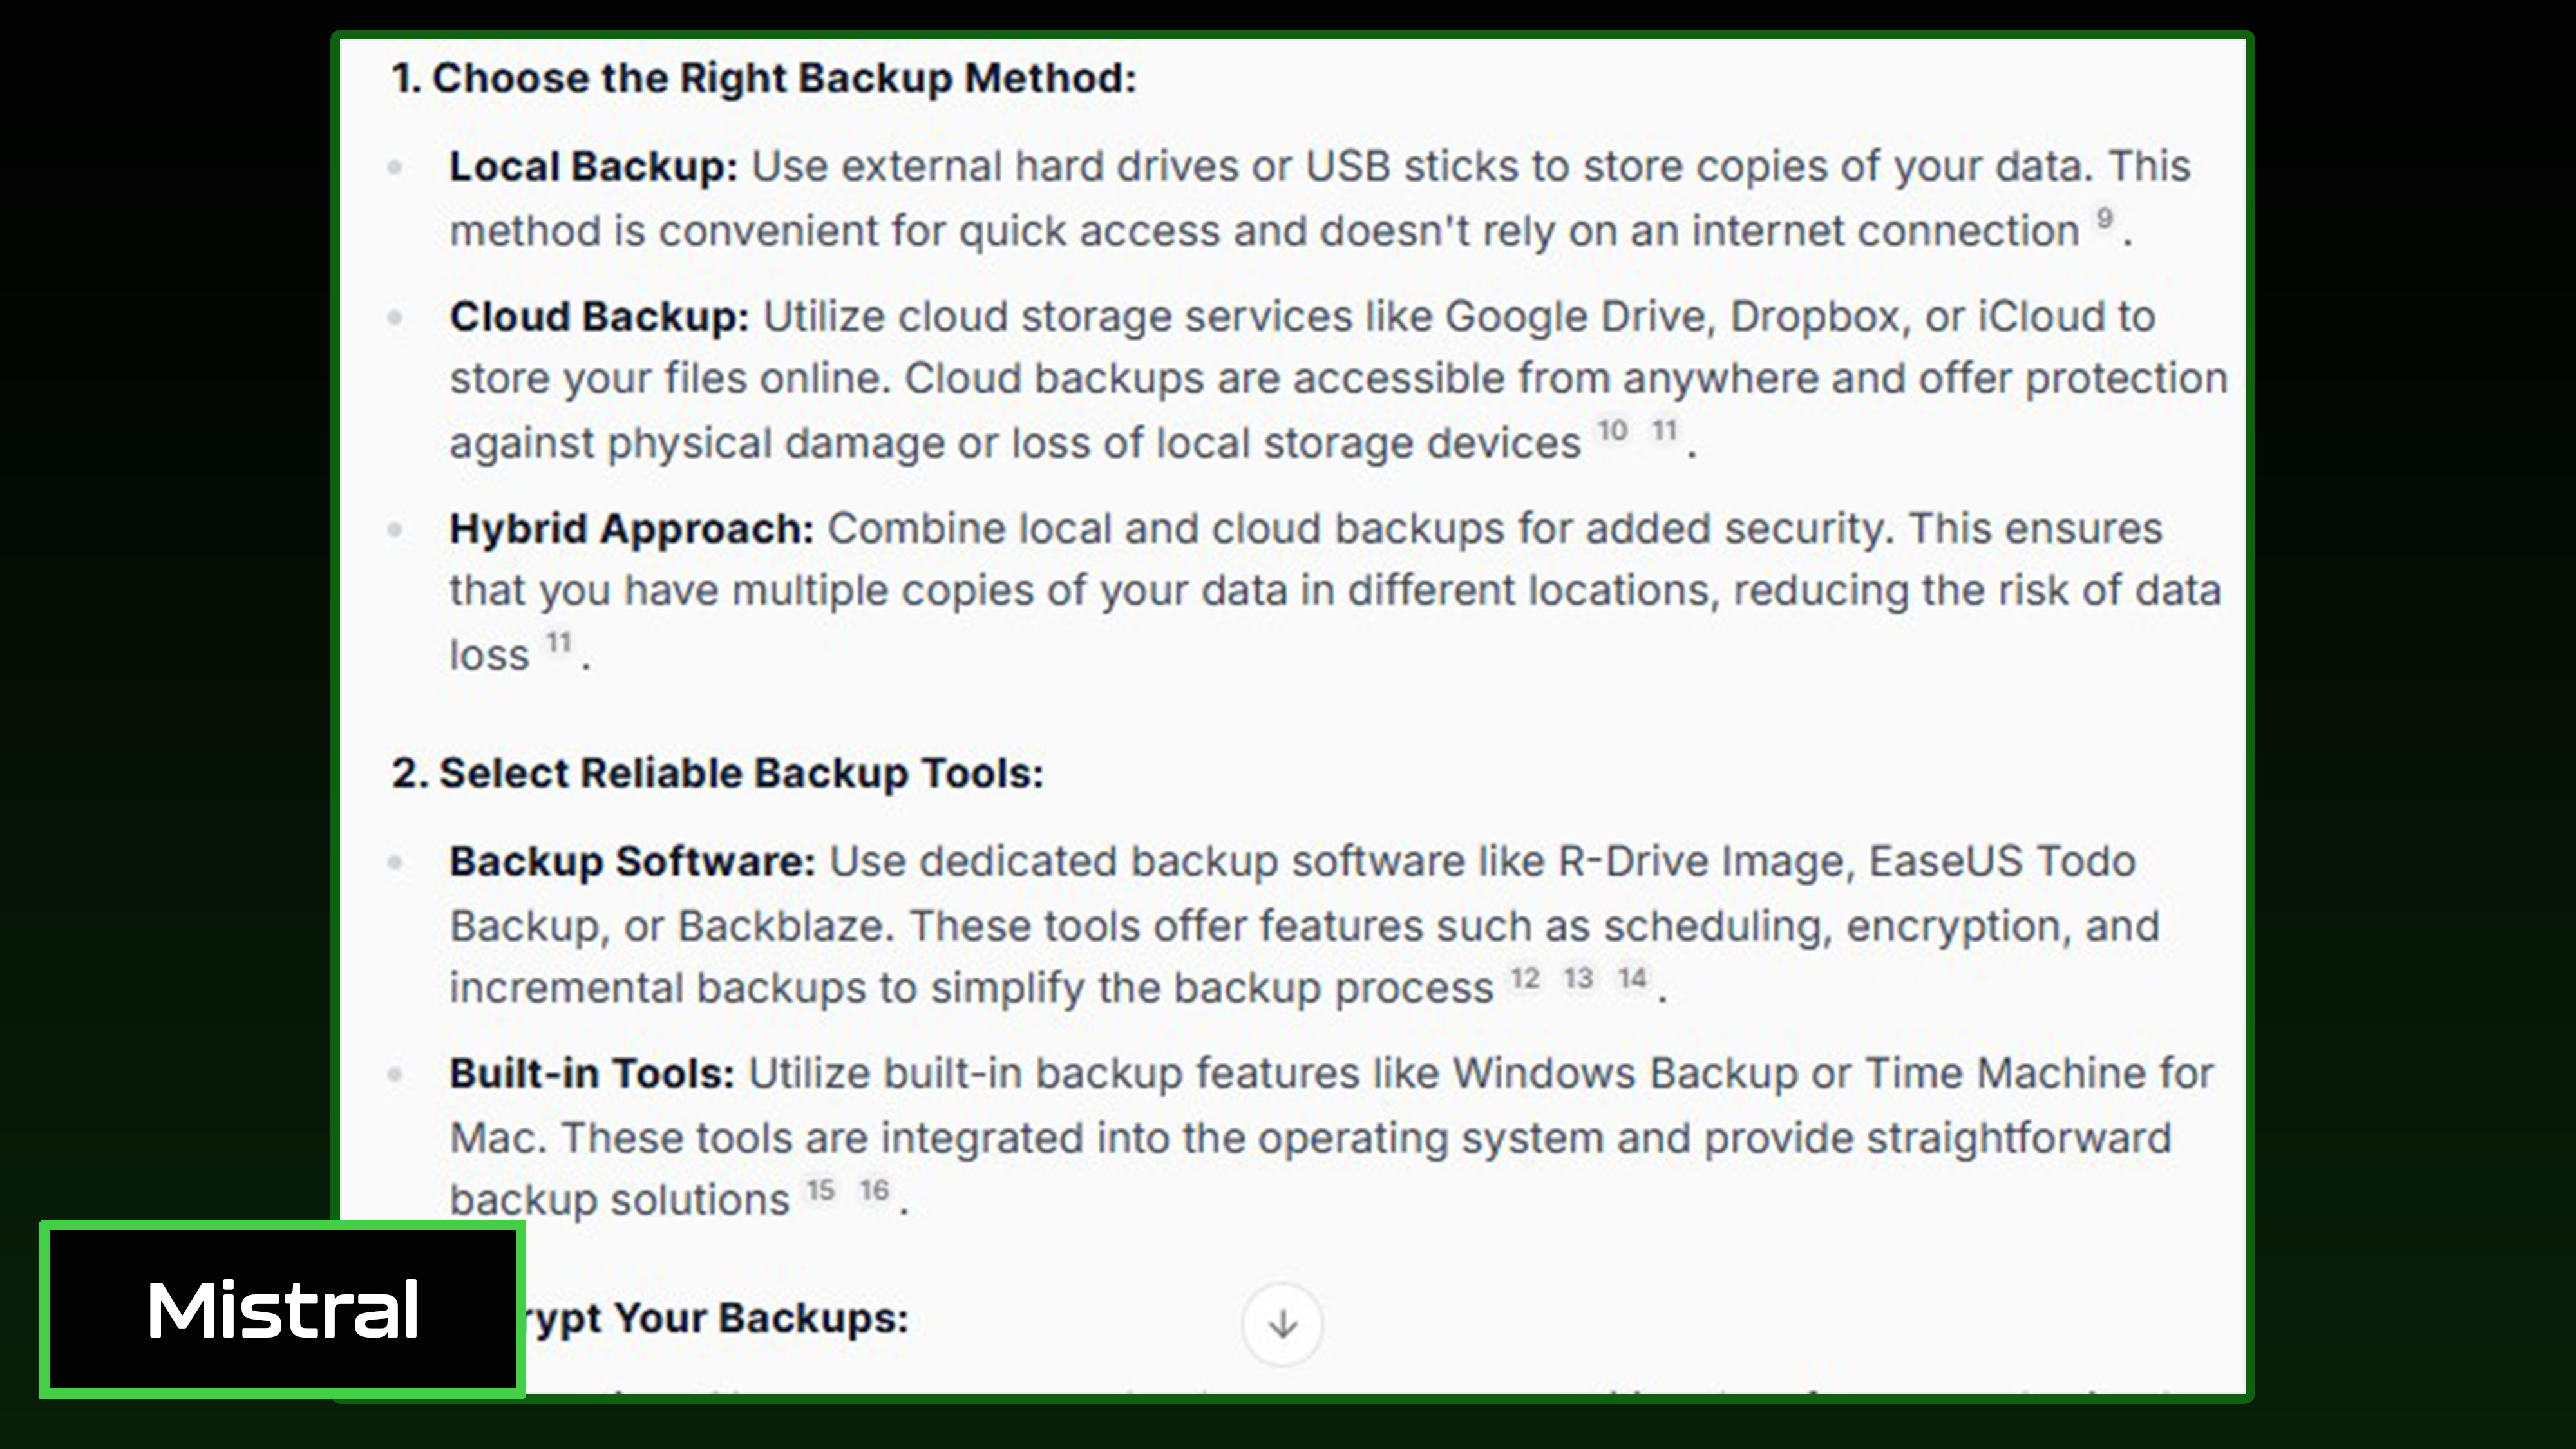The image size is (2576, 1449).
Task: Open citation 9 after internet connection
Action: coord(2105,219)
